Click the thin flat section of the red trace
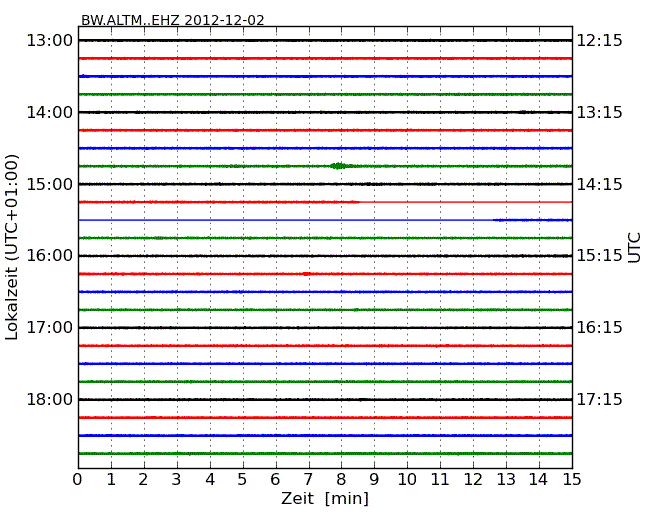650x520 pixels. (x=466, y=202)
